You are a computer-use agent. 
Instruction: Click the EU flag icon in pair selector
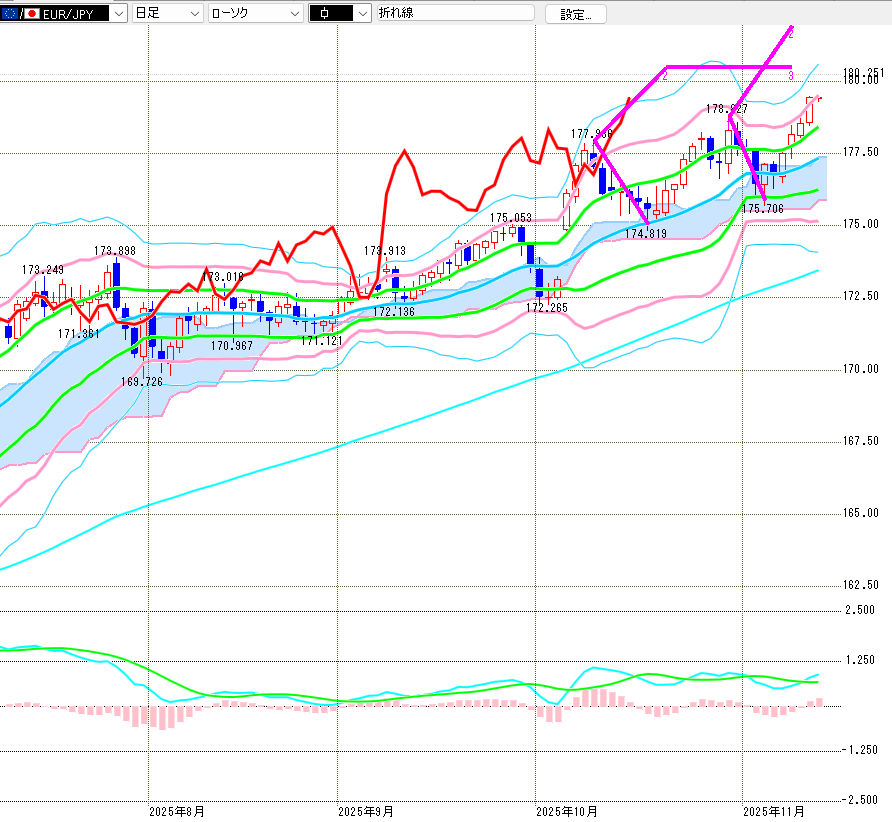click(x=9, y=14)
